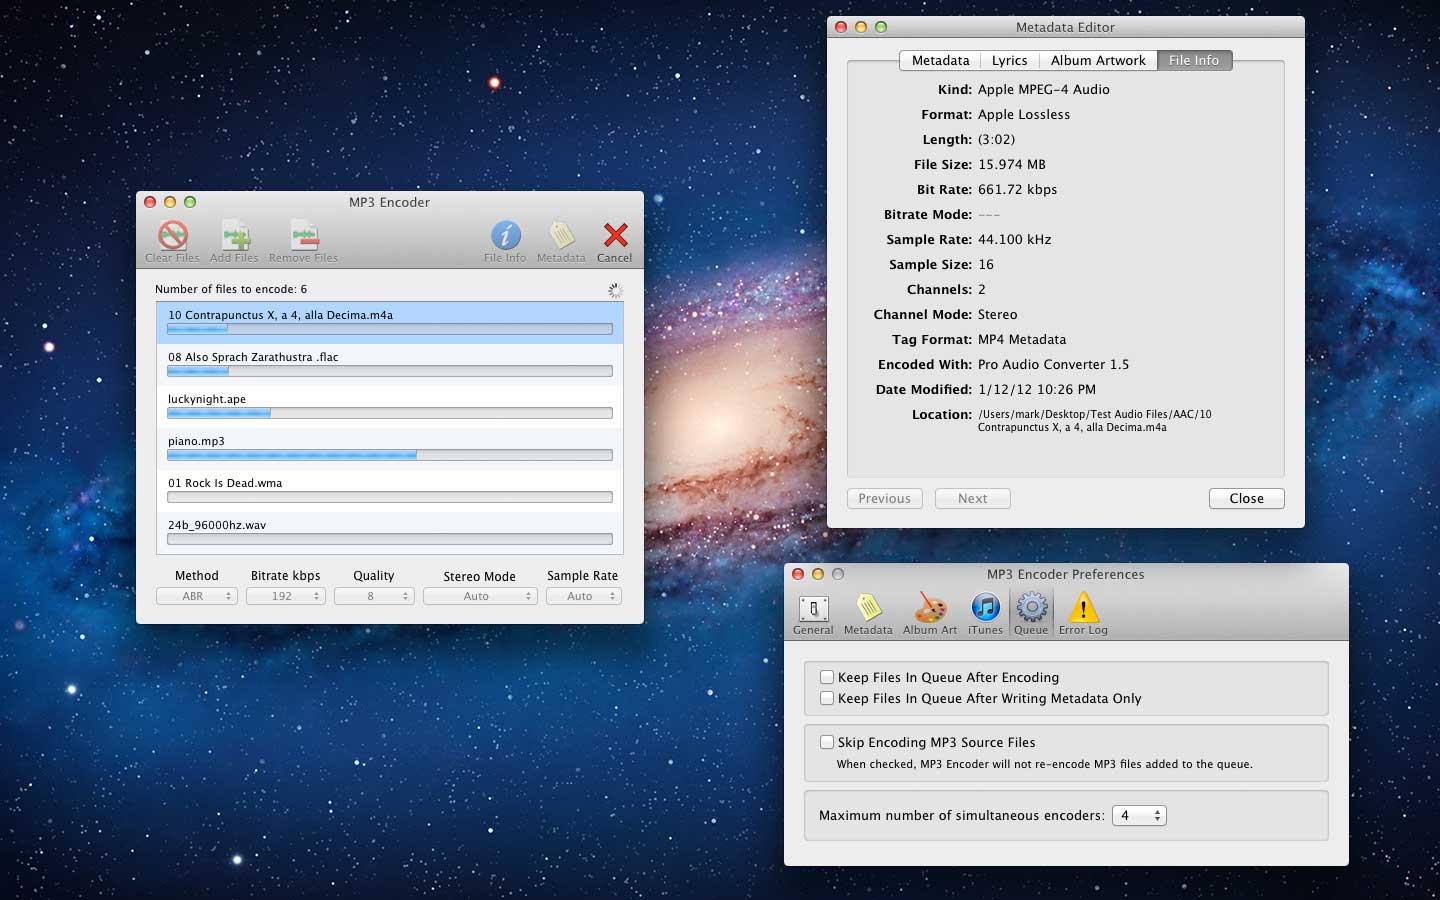Viewport: 1440px width, 900px height.
Task: Toggle Keep Files In Queue After Writing Metadata Only
Action: [x=827, y=698]
